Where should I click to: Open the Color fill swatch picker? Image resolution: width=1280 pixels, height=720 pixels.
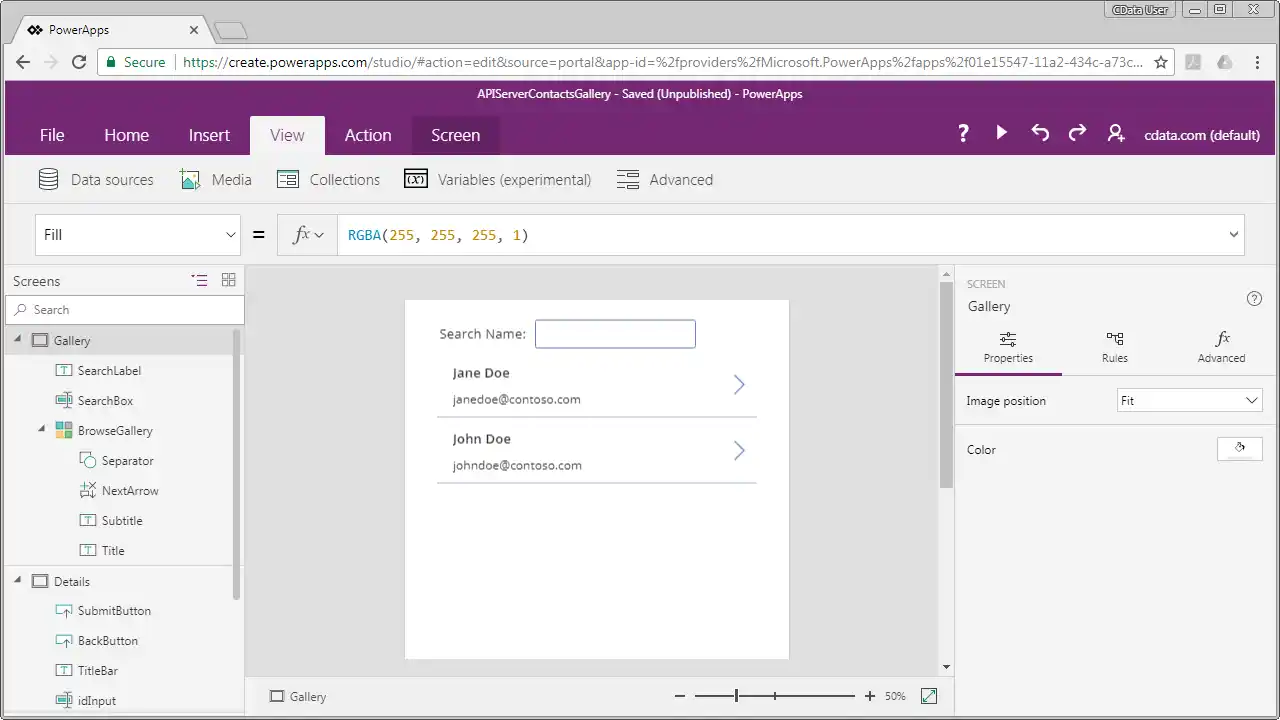[x=1239, y=449]
